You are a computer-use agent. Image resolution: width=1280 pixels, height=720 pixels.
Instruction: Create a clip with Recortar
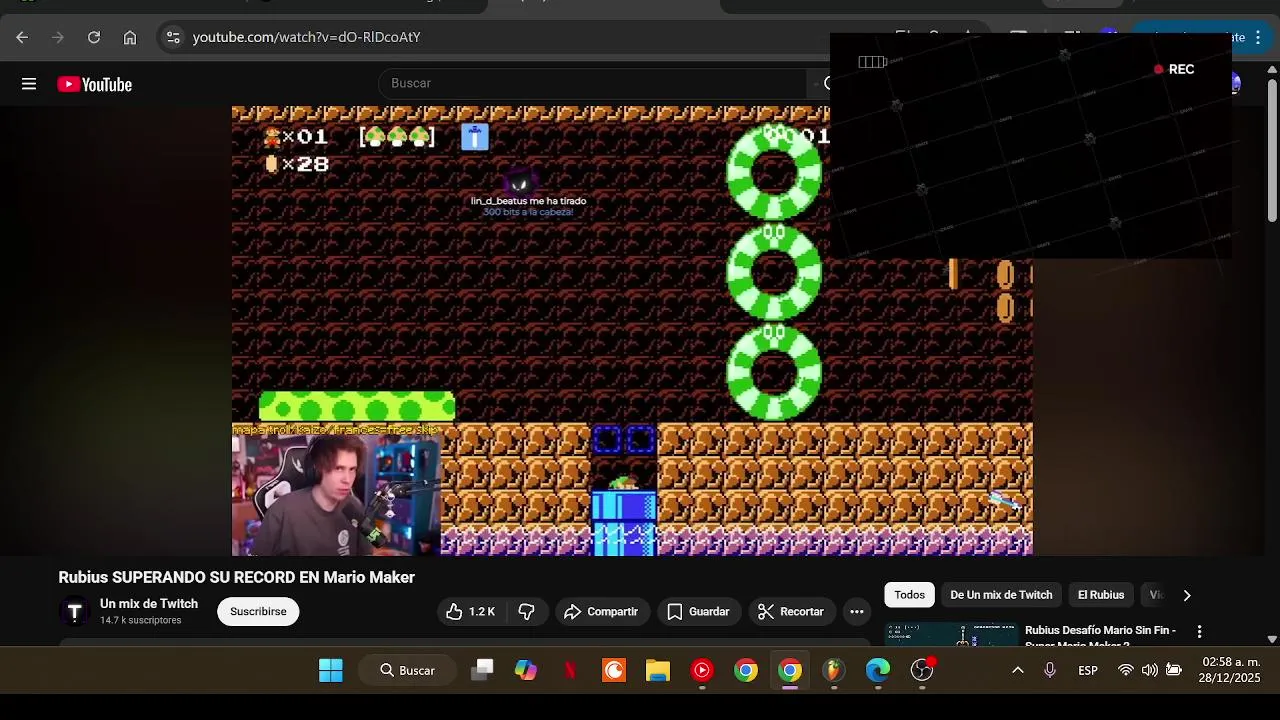(791, 612)
